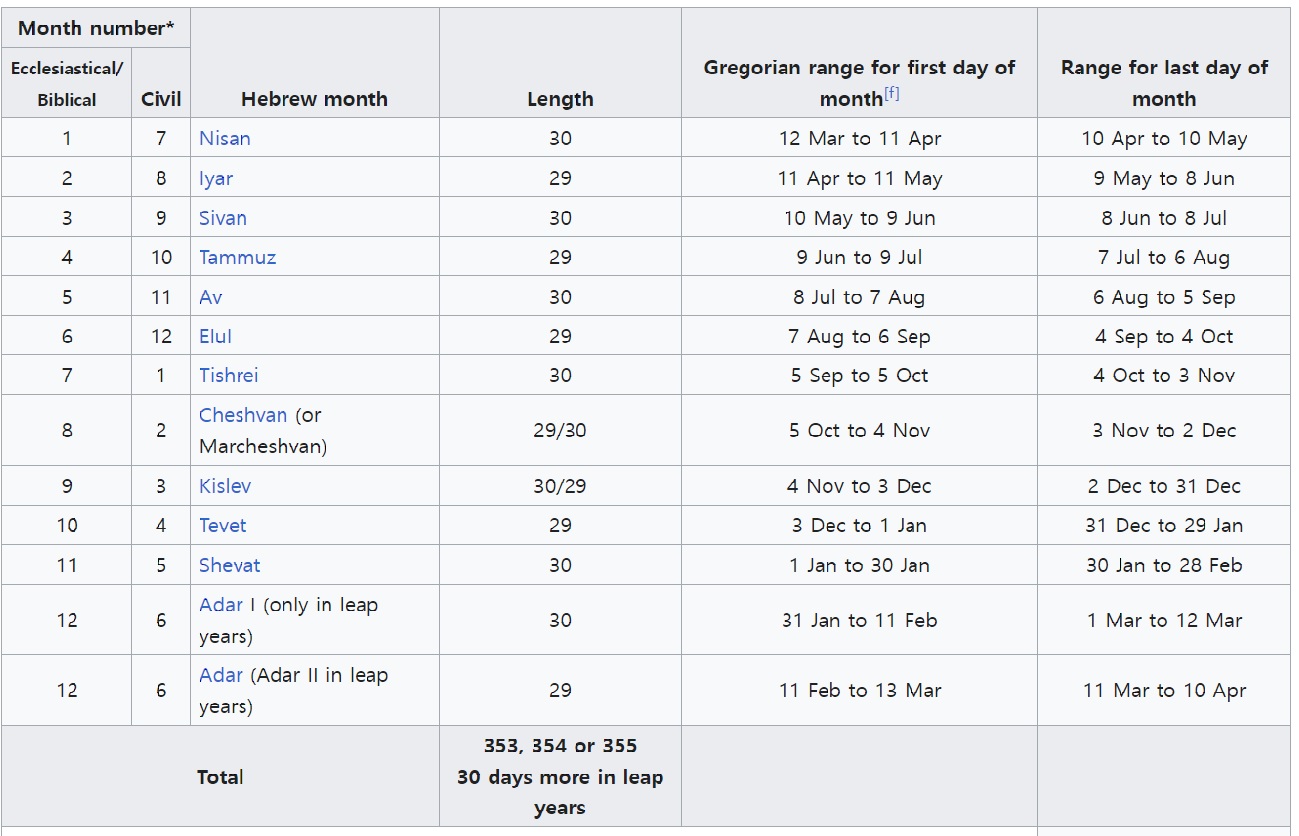Select the '1 Jan to 30 Jan' cell

click(x=860, y=565)
